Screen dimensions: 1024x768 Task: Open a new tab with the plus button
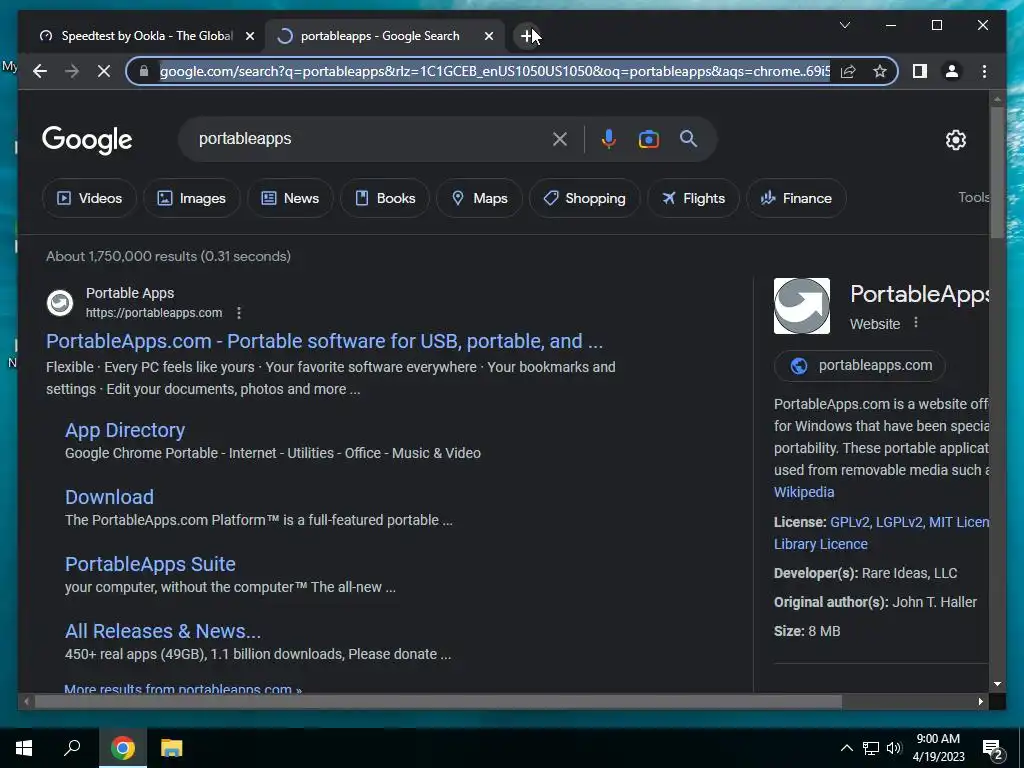pyautogui.click(x=527, y=36)
